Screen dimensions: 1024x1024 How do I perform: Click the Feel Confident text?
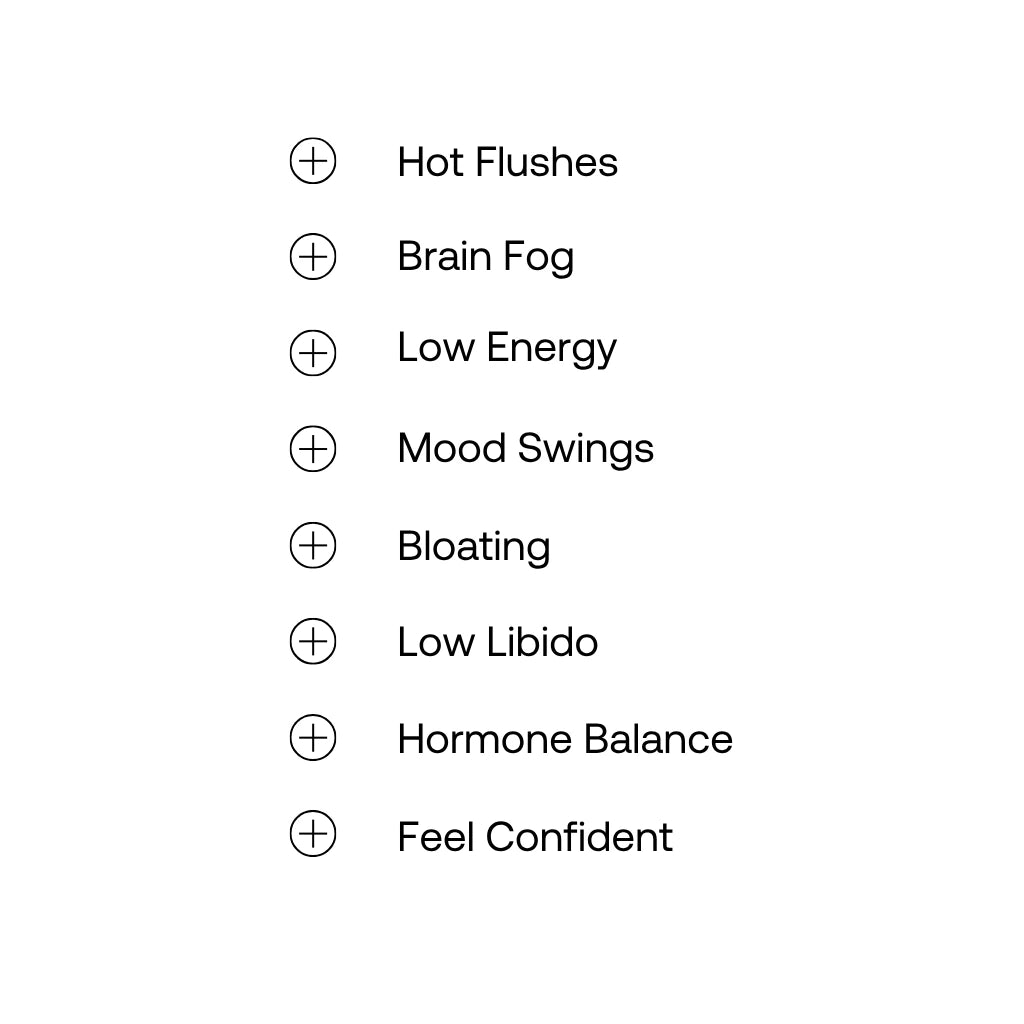pyautogui.click(x=535, y=837)
